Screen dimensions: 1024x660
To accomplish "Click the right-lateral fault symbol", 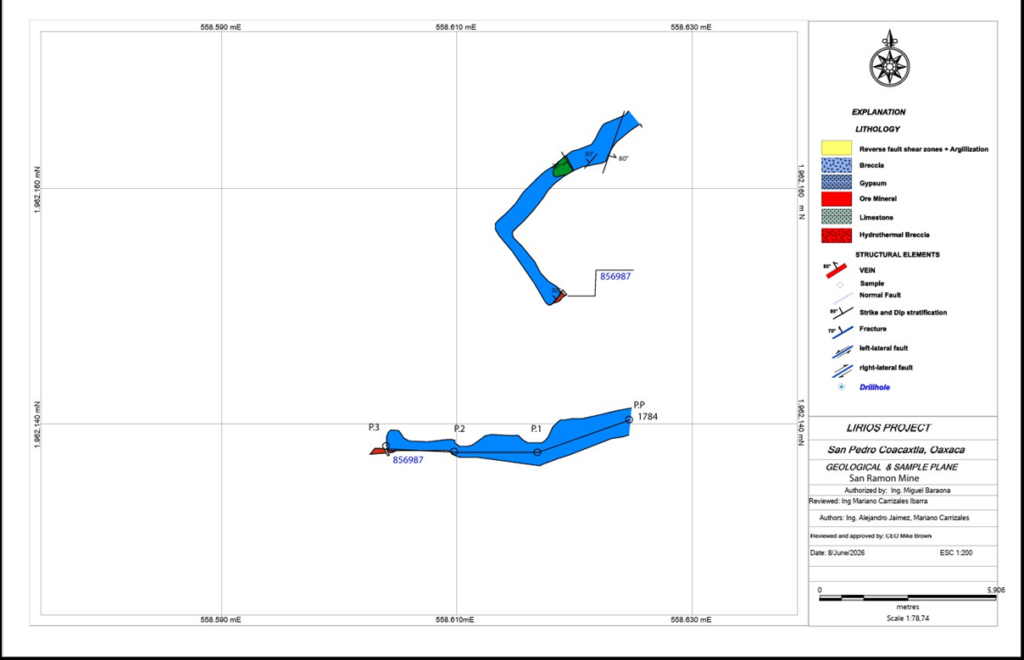I will point(841,370).
